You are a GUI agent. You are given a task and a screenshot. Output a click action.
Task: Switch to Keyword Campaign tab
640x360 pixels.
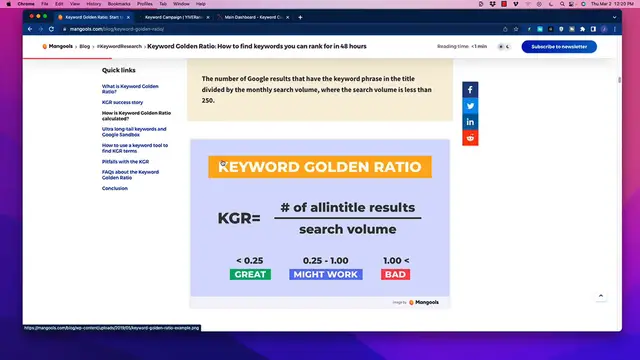tap(173, 17)
